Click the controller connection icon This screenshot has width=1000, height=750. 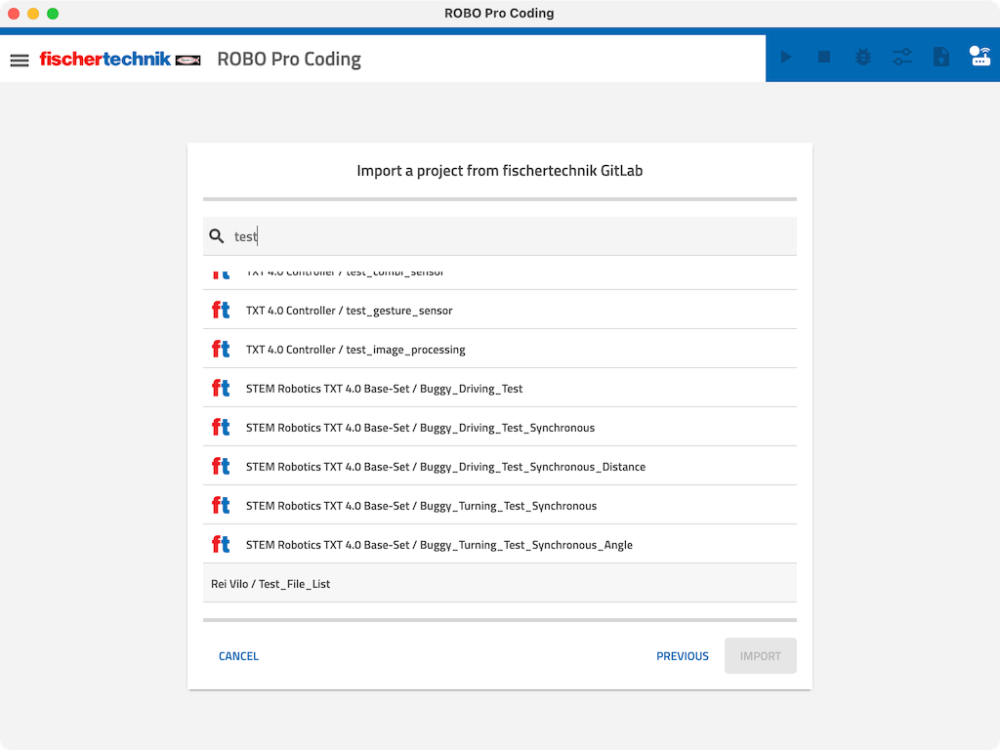click(x=980, y=57)
